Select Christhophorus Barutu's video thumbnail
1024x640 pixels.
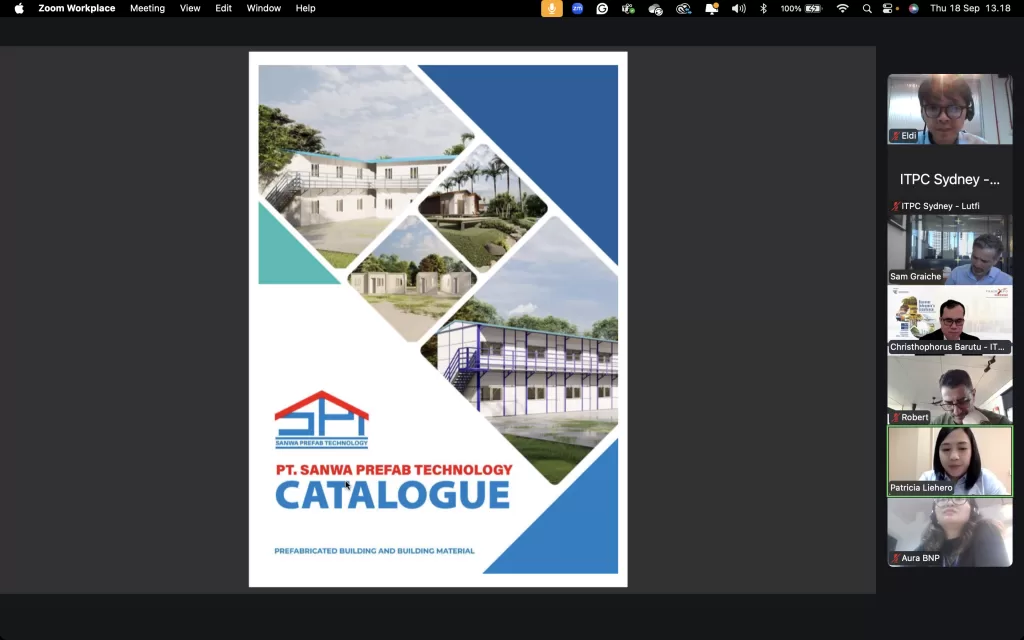click(x=950, y=321)
